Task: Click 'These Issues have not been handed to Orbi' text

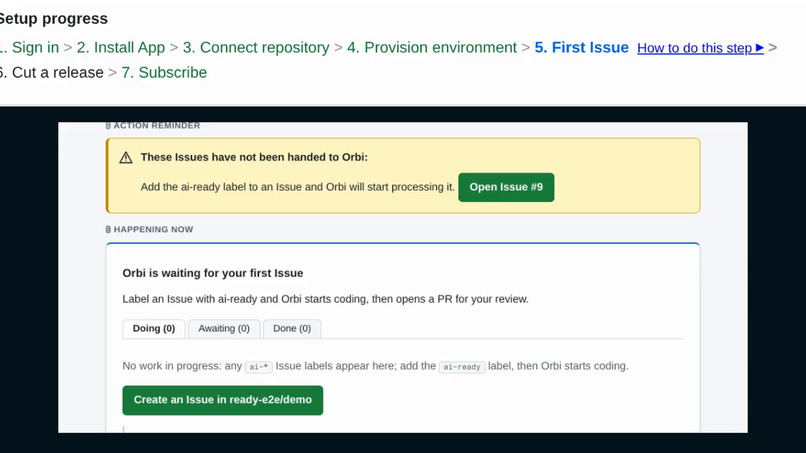Action: tap(254, 157)
